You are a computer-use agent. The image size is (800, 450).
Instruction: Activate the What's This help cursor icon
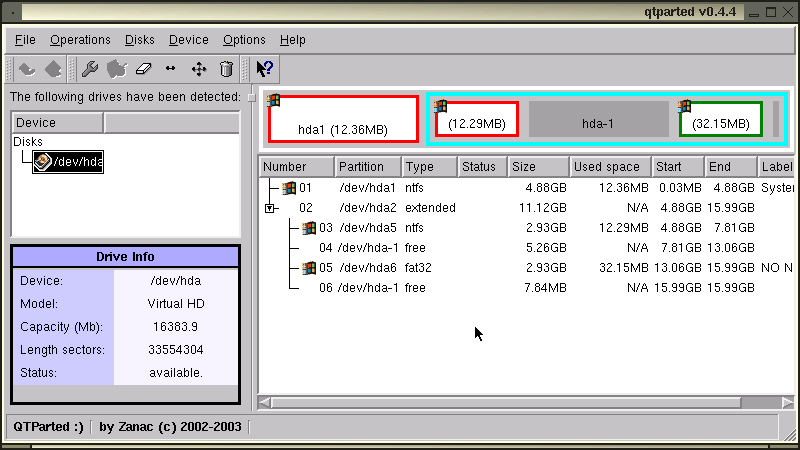(265, 68)
